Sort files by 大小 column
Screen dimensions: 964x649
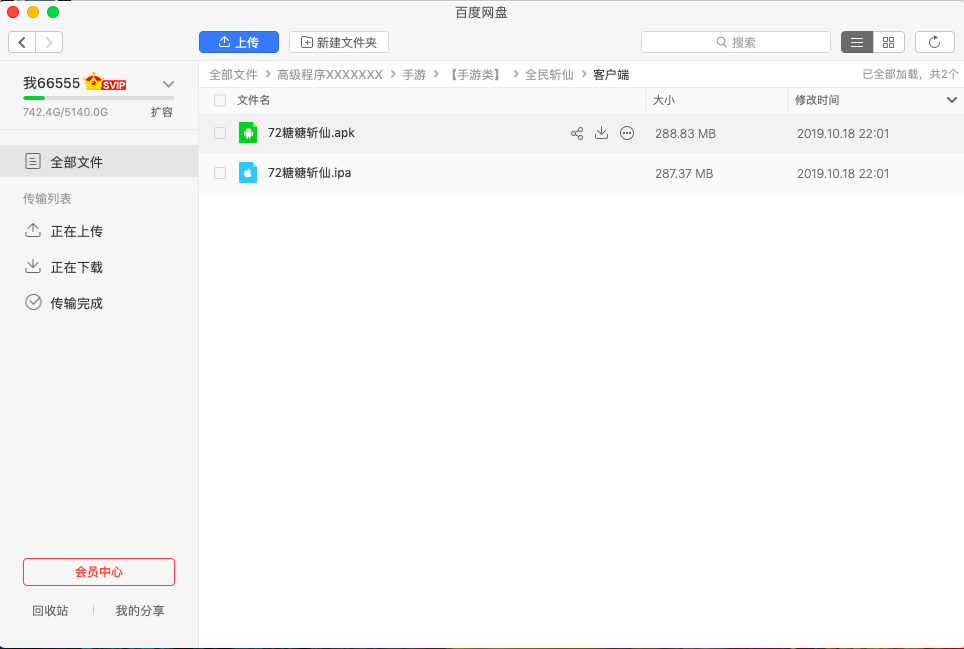pos(664,100)
